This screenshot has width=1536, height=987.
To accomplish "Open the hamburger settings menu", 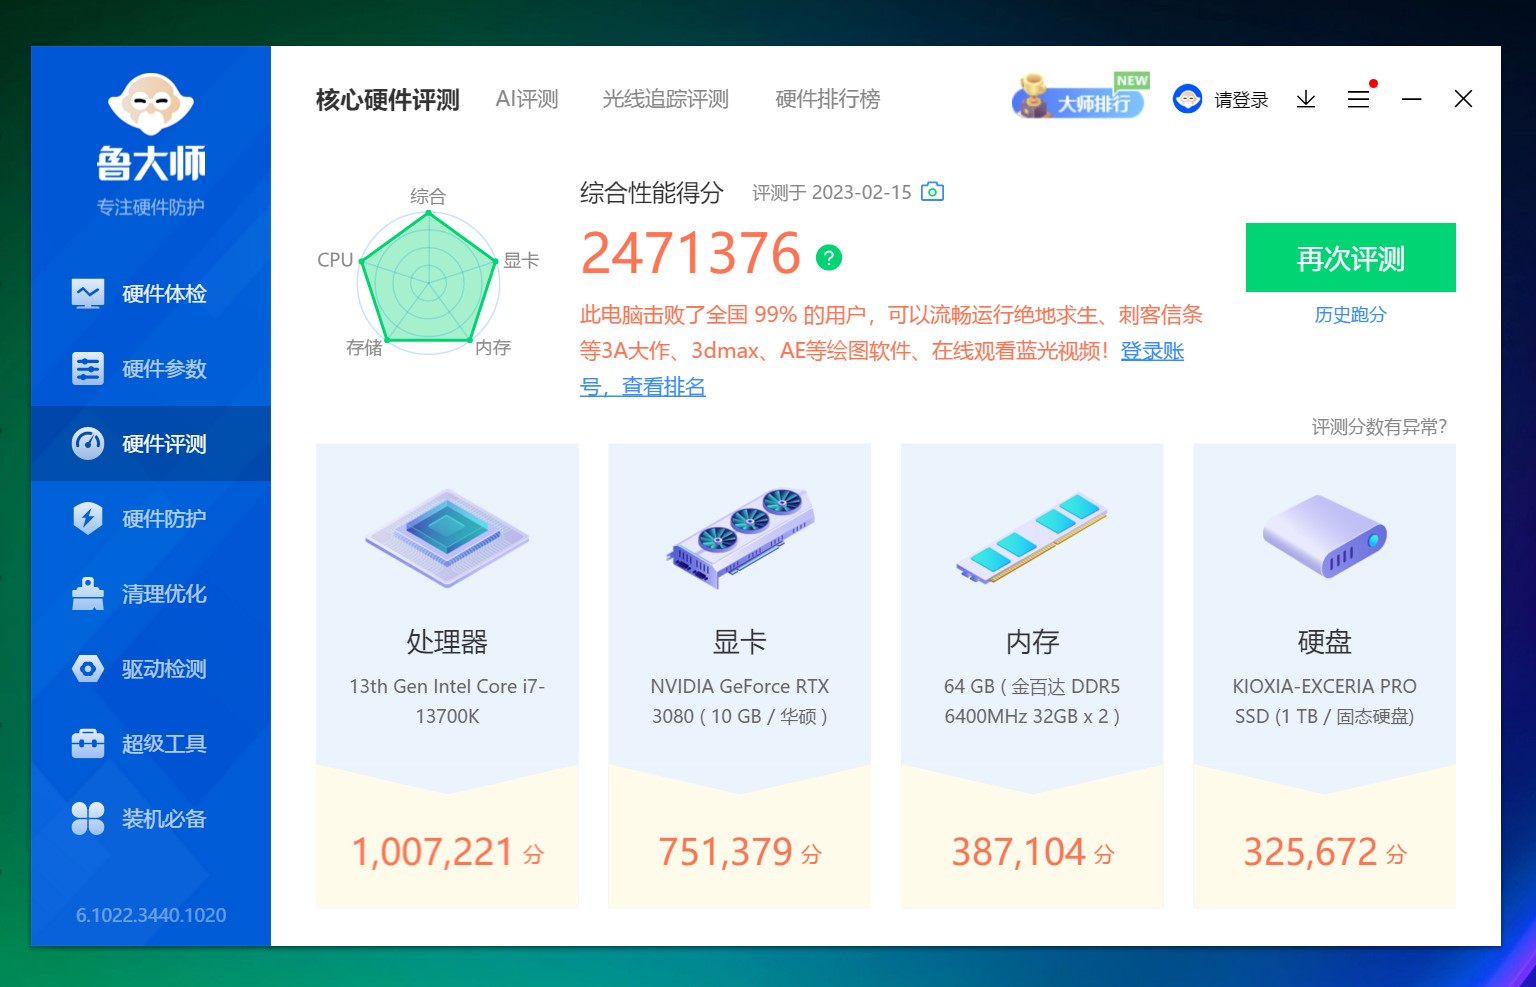I will [x=1358, y=99].
